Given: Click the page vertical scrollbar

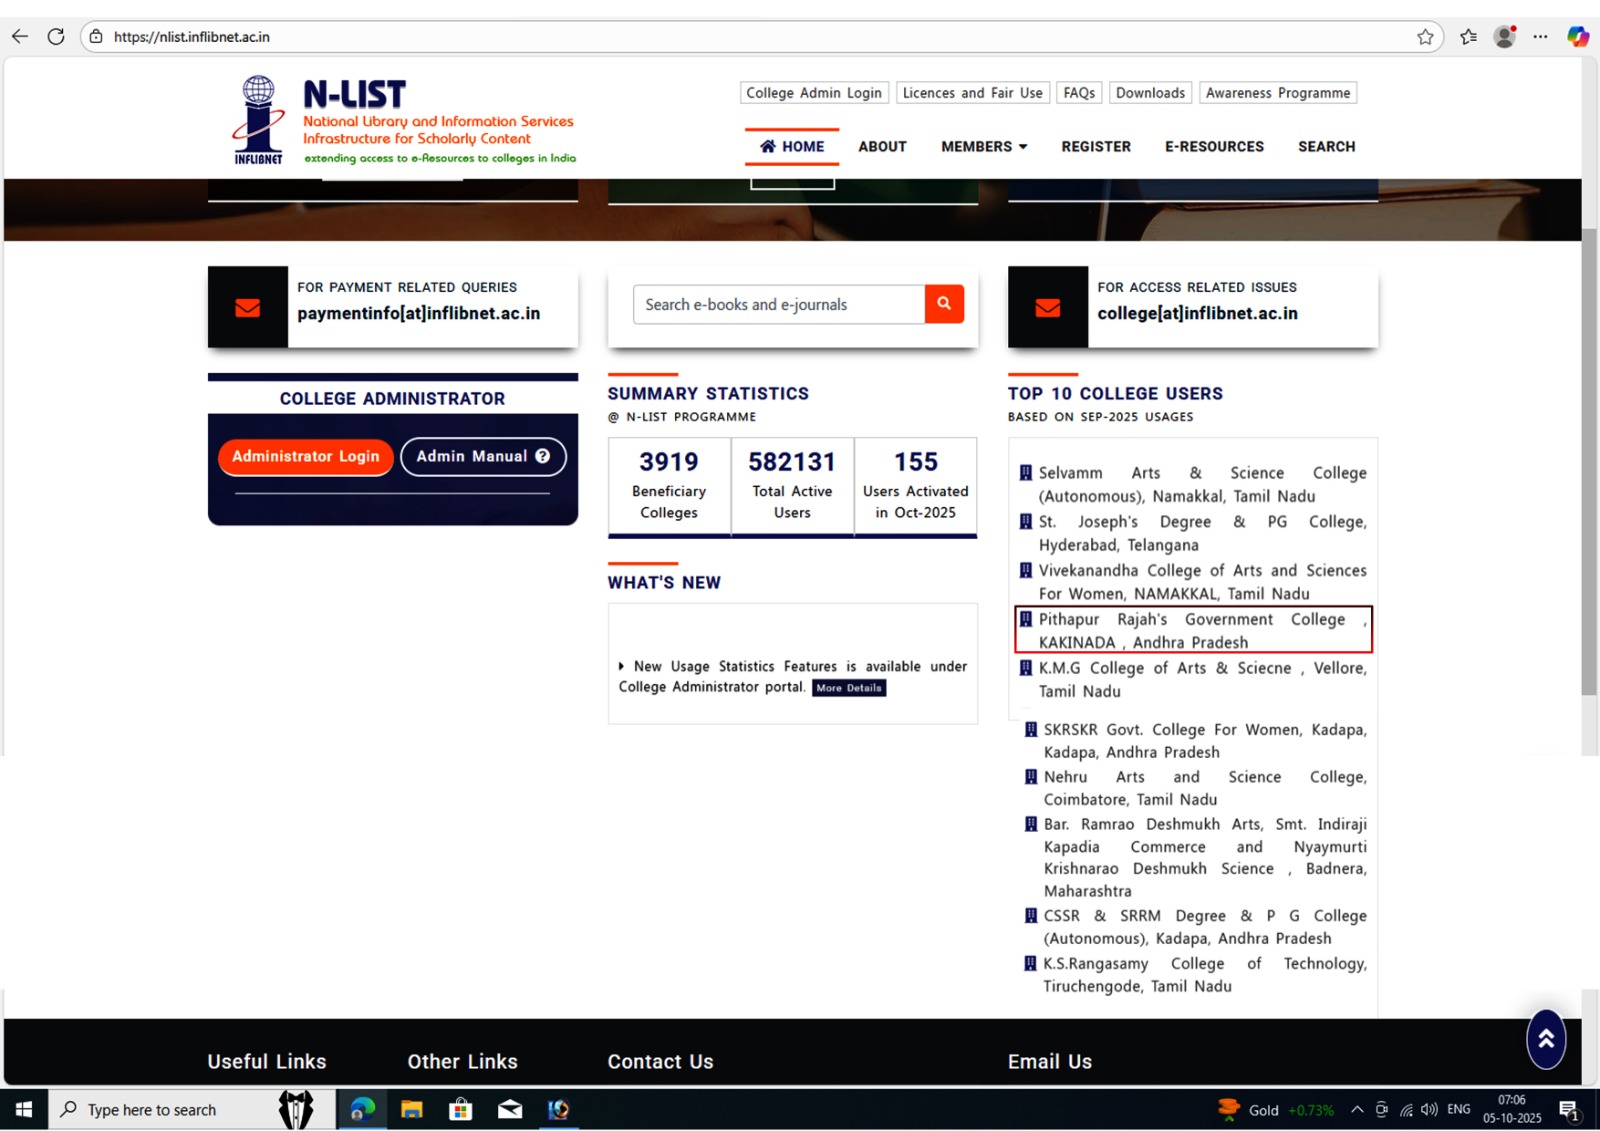Looking at the screenshot, I should [x=1589, y=460].
